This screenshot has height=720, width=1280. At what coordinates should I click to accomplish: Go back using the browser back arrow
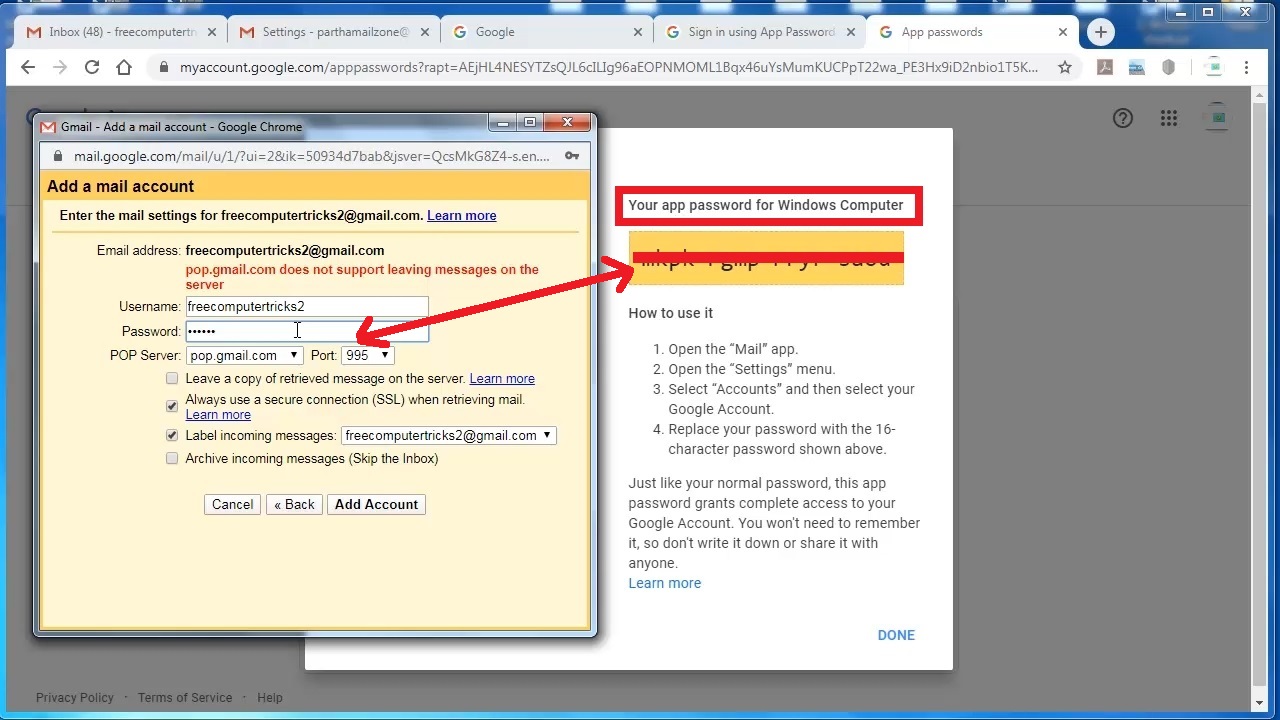point(28,67)
